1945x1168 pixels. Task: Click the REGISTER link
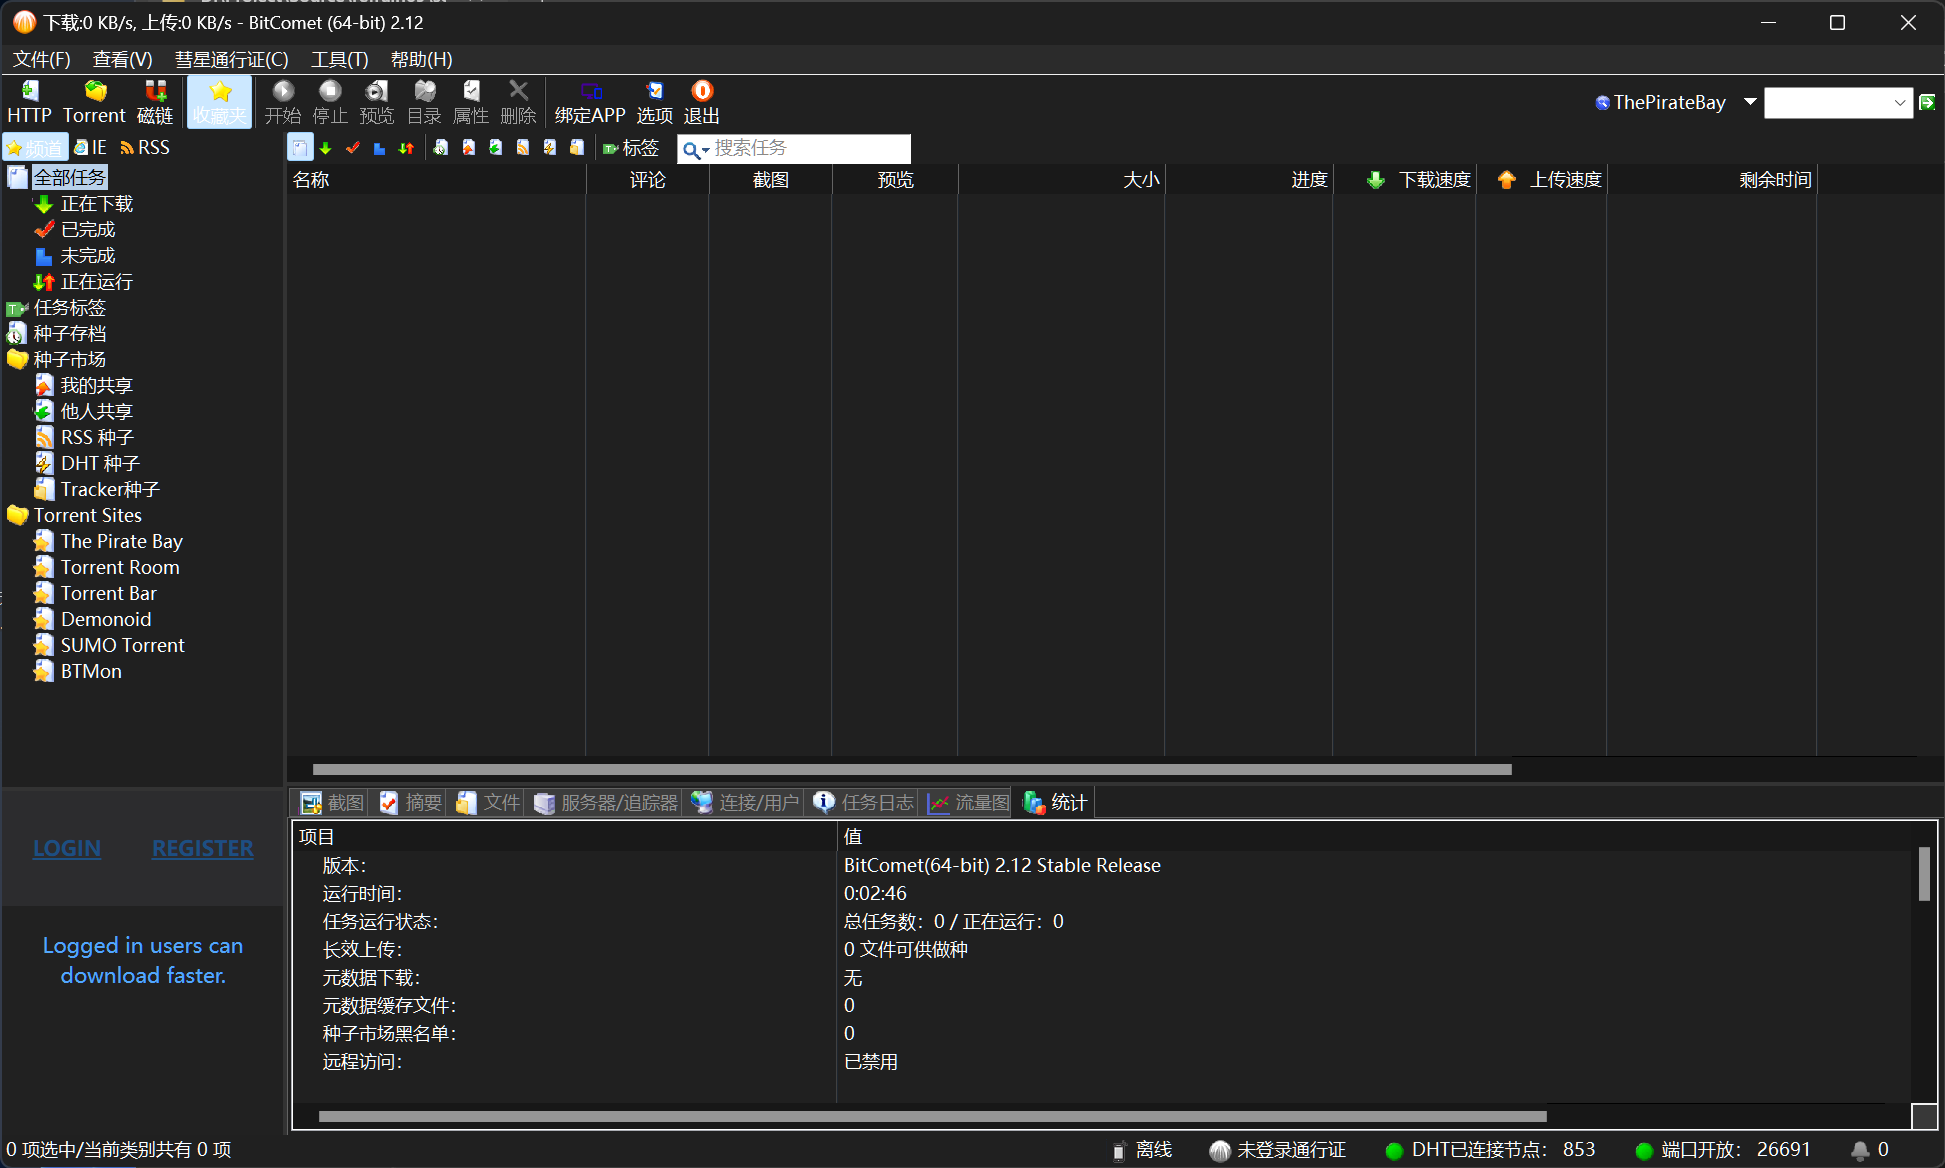202,848
